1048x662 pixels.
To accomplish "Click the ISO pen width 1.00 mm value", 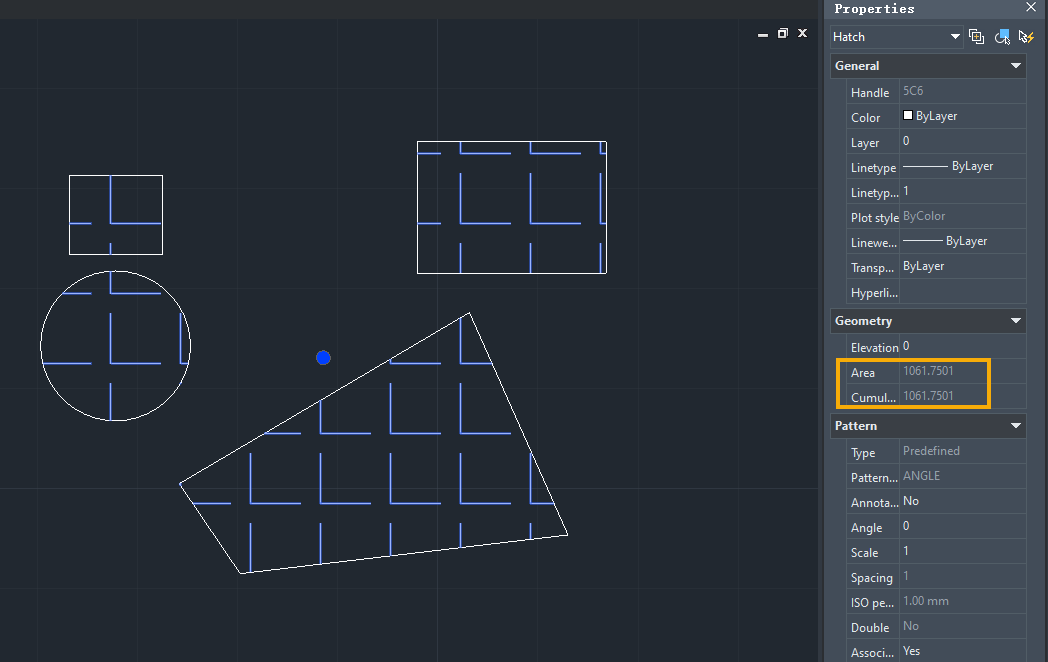I will tap(926, 601).
